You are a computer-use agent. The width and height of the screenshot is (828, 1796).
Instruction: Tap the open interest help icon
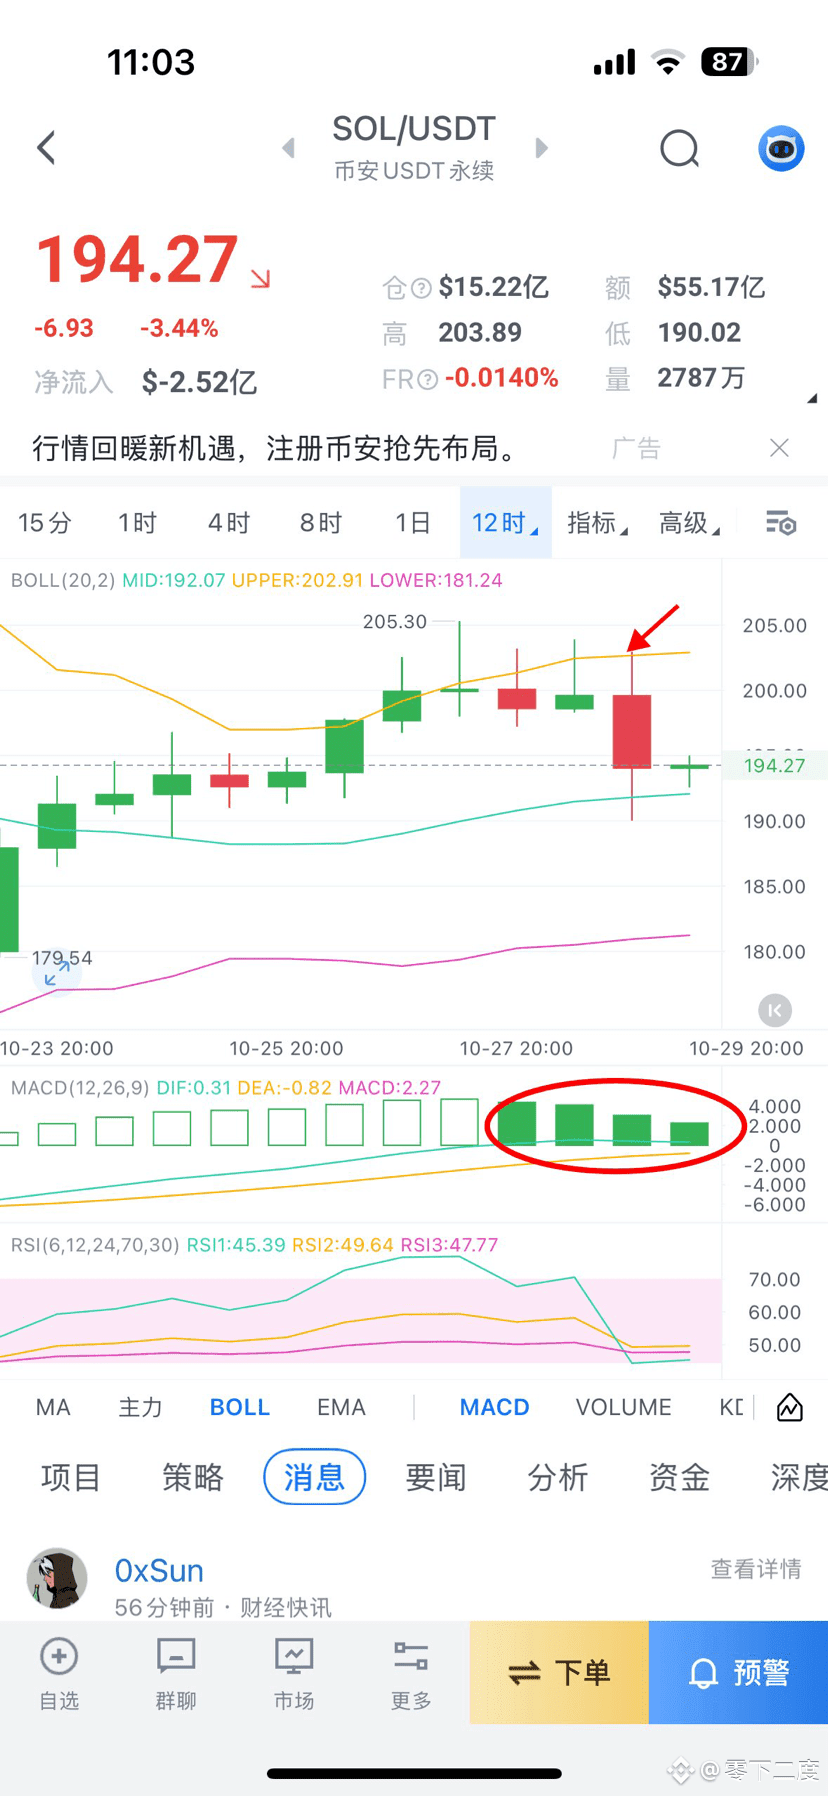pyautogui.click(x=422, y=288)
